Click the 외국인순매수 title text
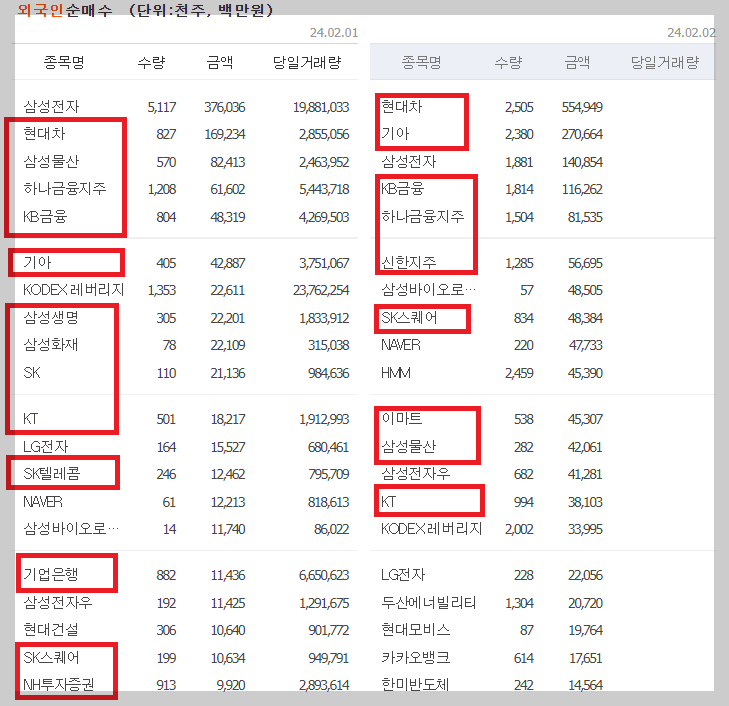The image size is (729, 706). [65, 10]
